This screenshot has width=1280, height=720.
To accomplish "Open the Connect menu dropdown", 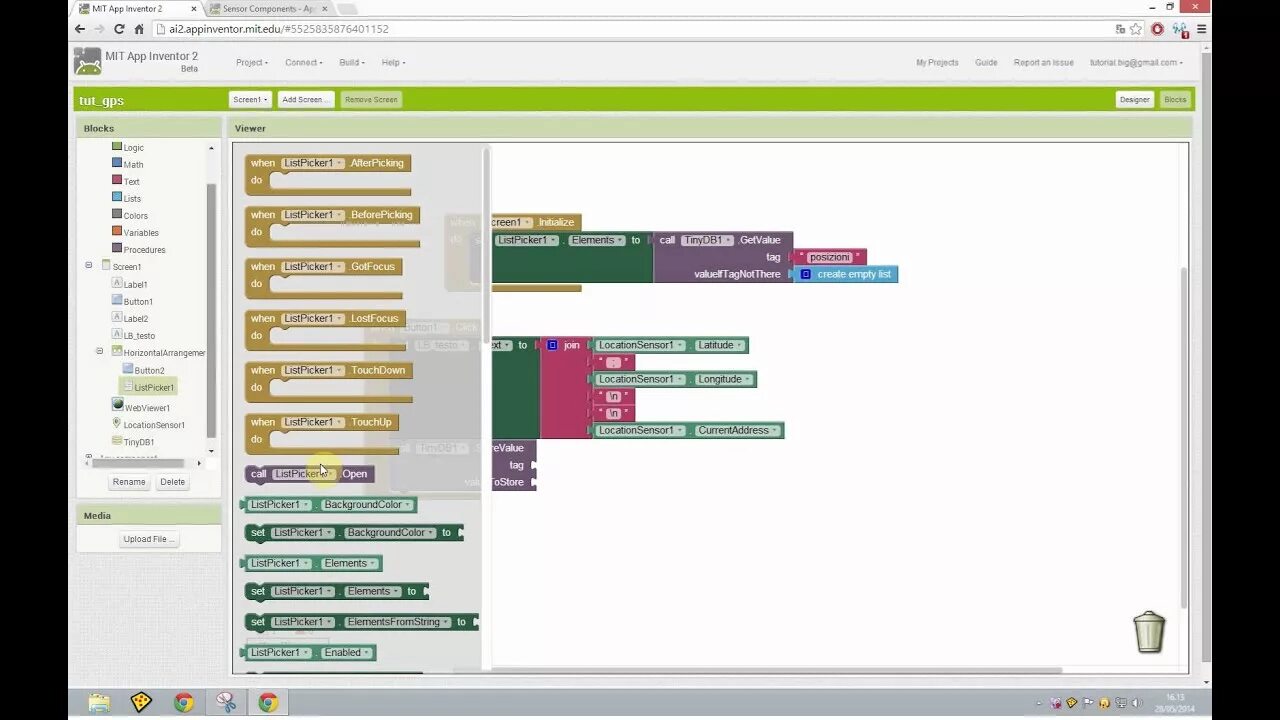I will click(x=303, y=62).
